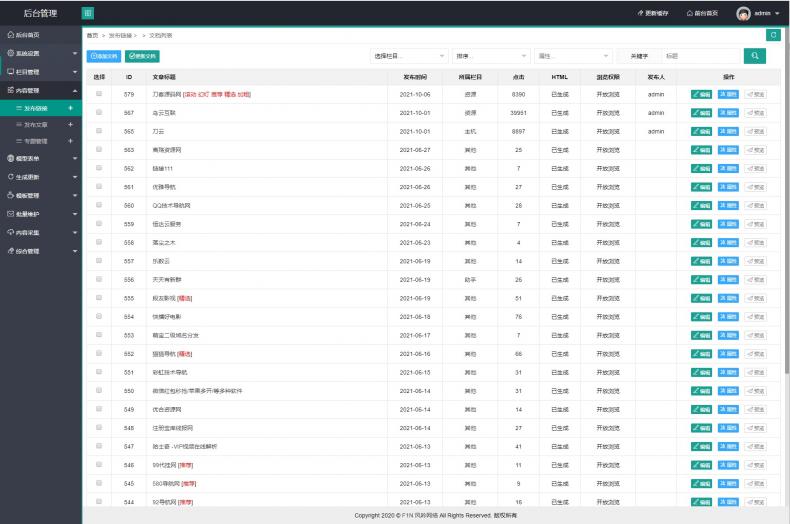The height and width of the screenshot is (524, 790).
Task: Click blue attribute button for row 565
Action: [x=728, y=132]
